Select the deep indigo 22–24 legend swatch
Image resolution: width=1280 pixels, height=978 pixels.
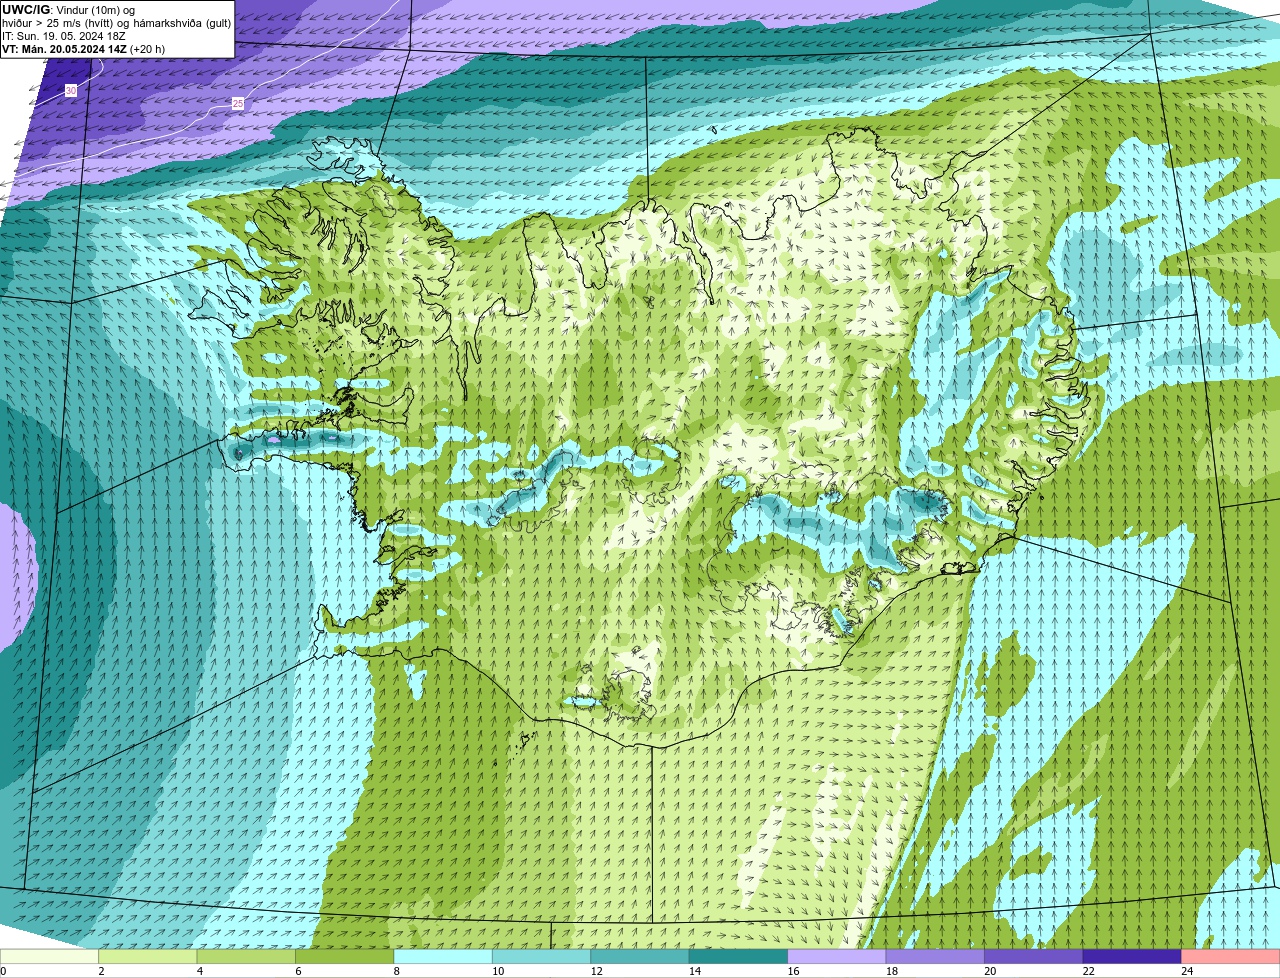(x=1132, y=957)
